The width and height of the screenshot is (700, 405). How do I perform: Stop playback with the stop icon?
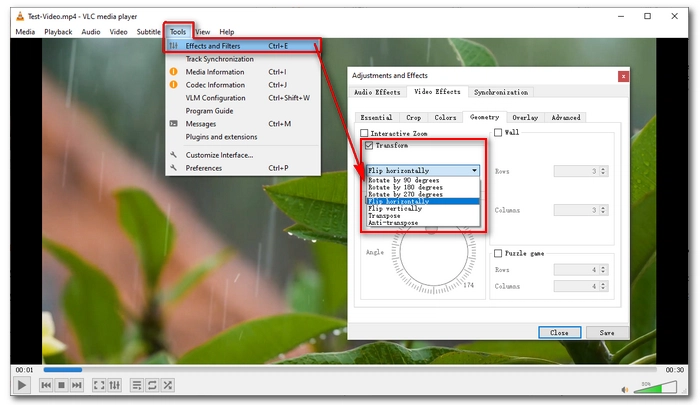pos(62,385)
